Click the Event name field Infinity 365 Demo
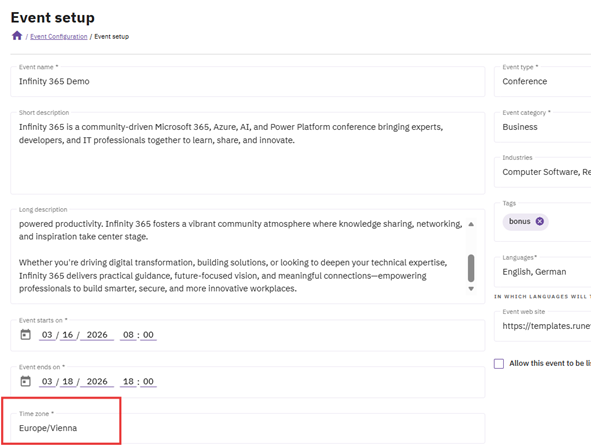This screenshot has width=591, height=446. (248, 81)
